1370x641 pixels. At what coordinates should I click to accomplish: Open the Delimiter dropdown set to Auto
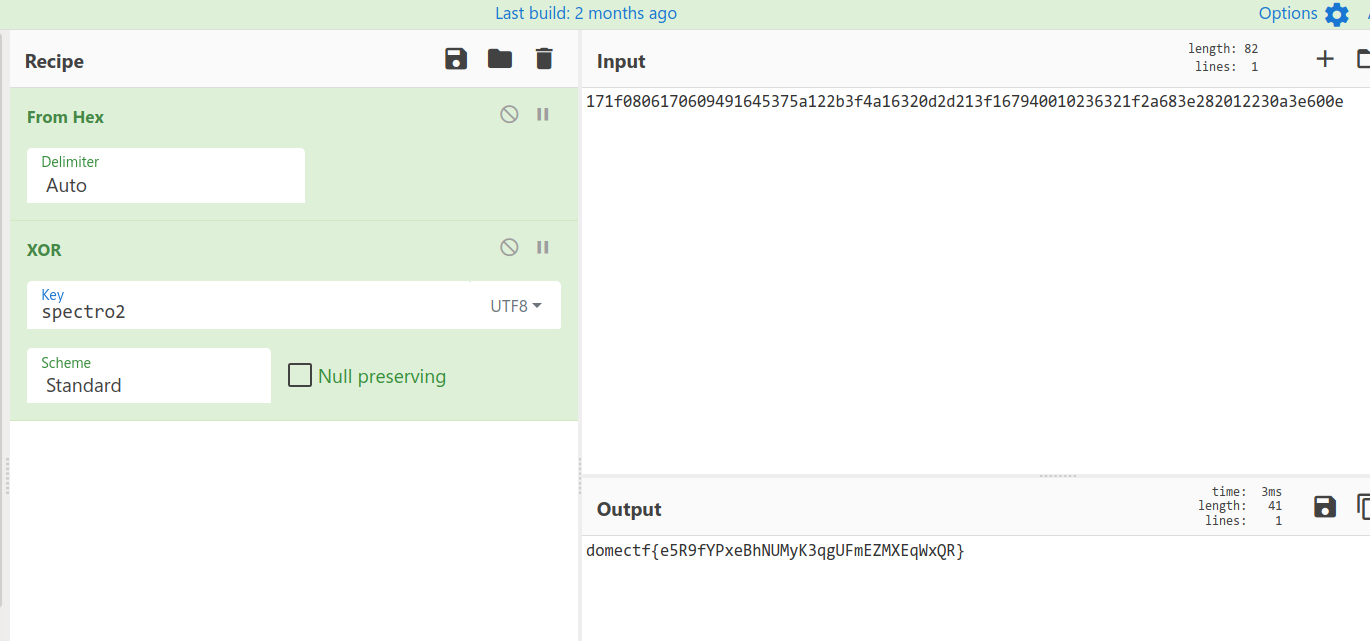[165, 185]
